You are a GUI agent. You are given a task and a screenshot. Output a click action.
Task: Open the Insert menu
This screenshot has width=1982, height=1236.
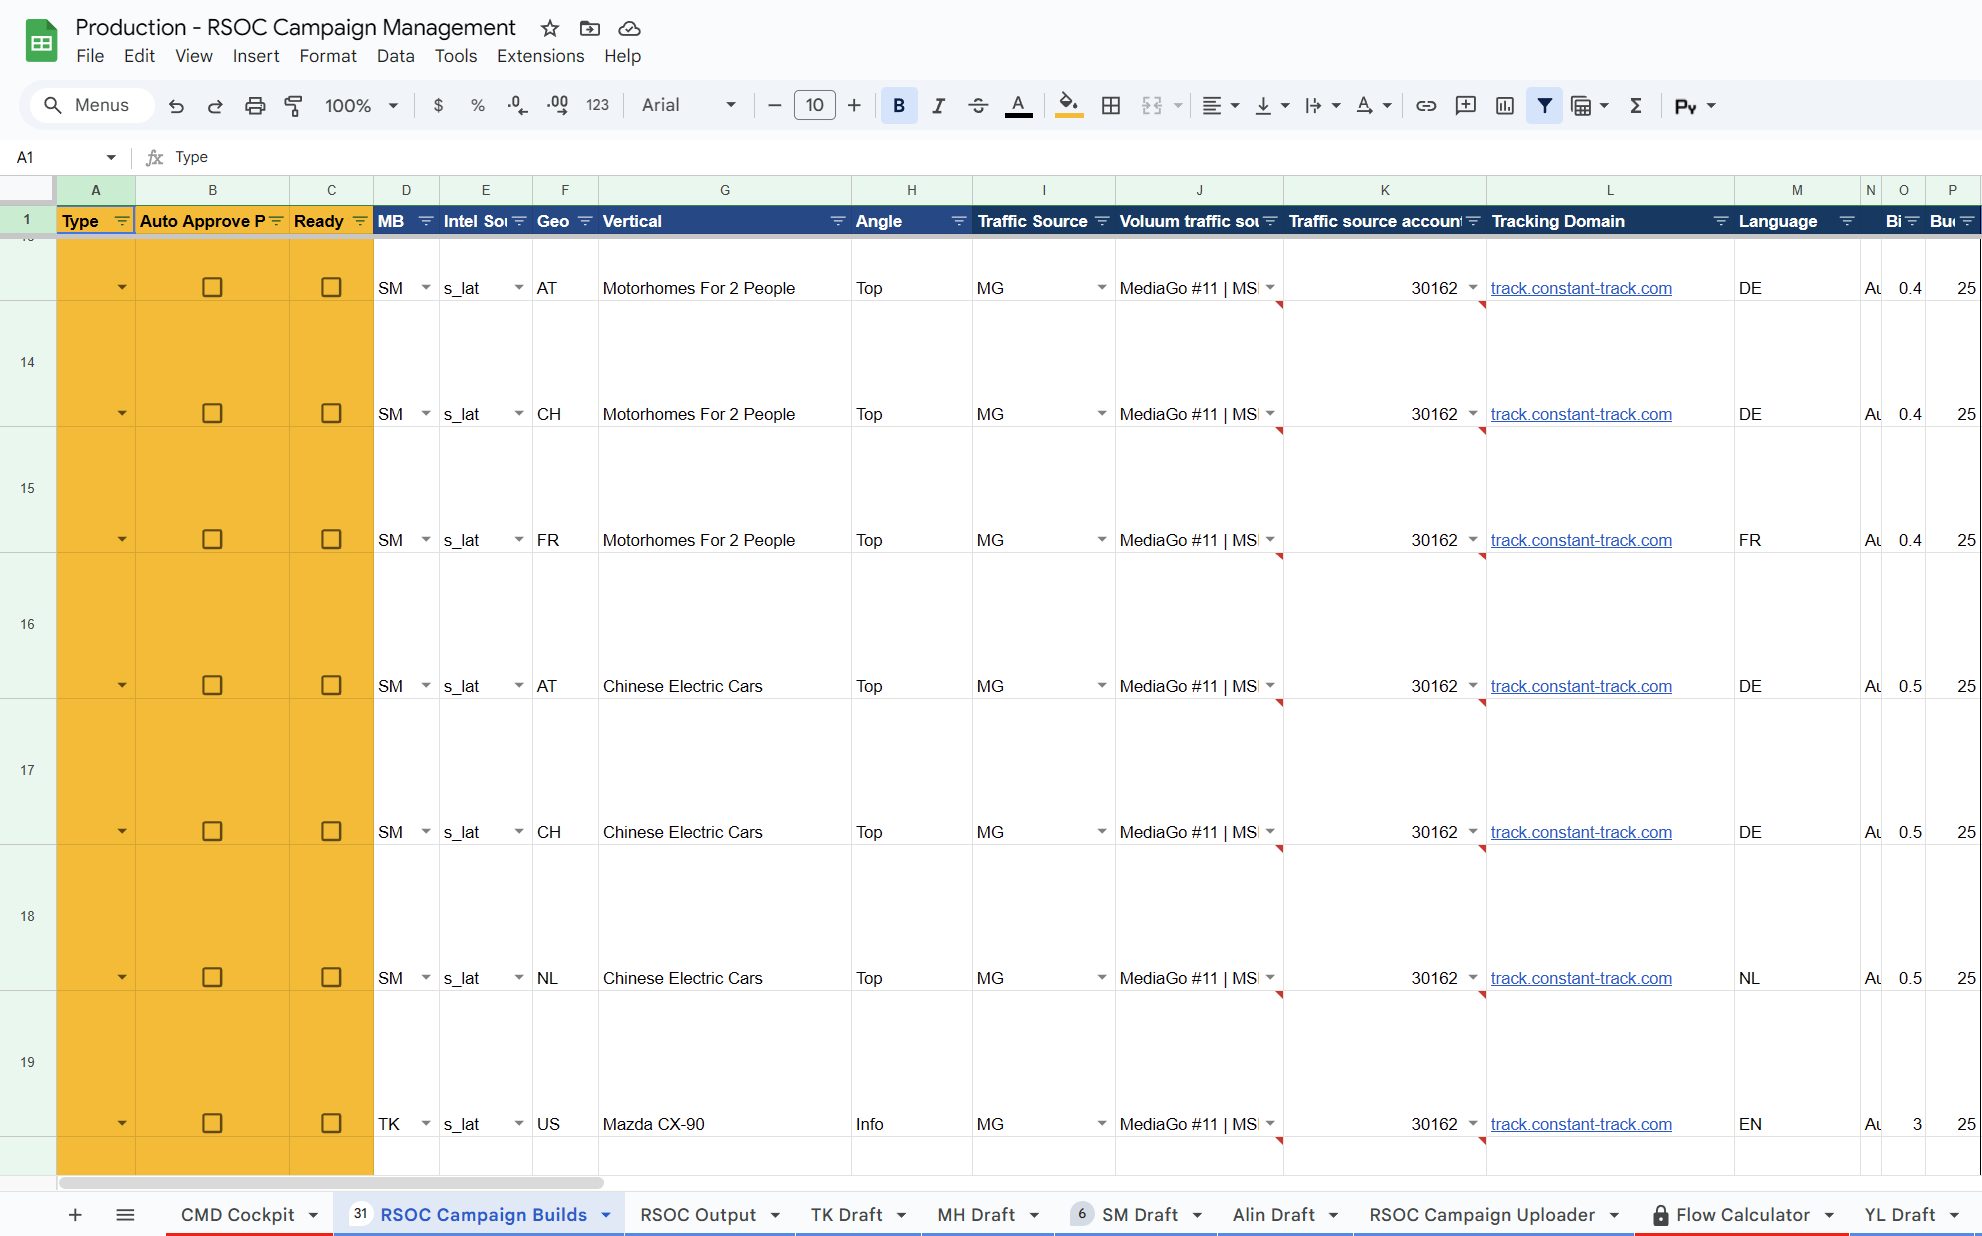pyautogui.click(x=256, y=56)
